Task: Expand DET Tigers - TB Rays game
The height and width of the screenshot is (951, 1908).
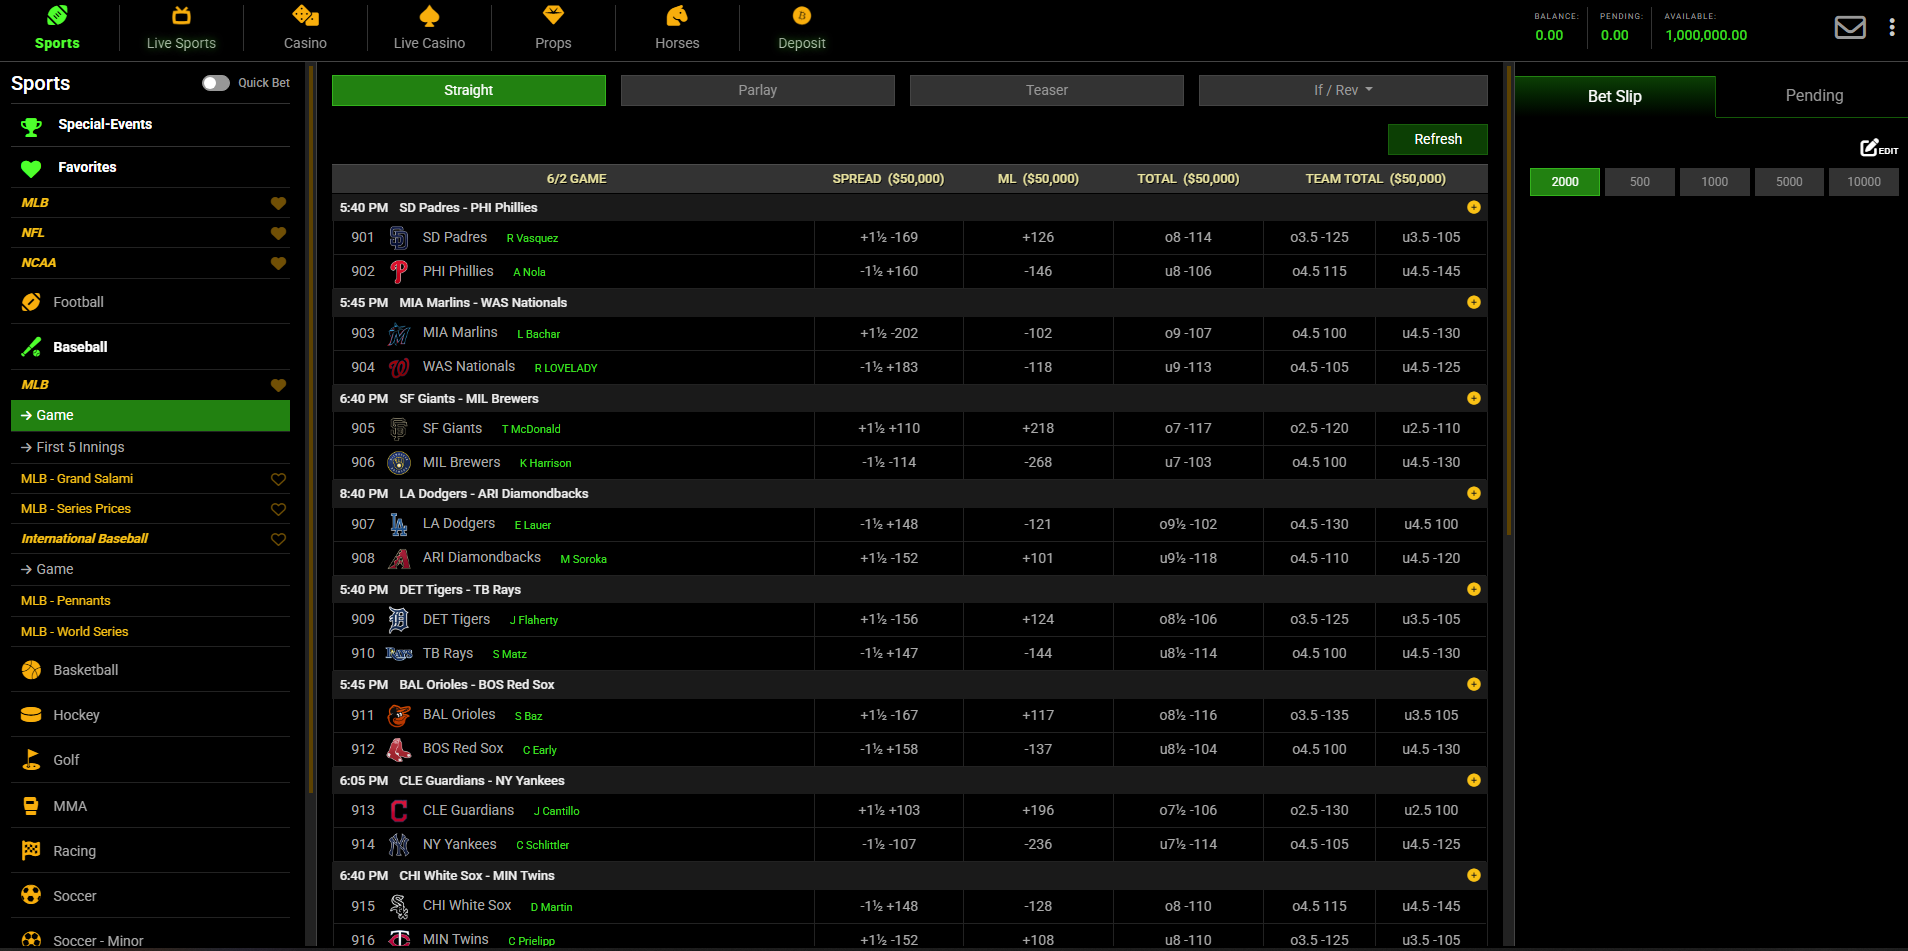Action: coord(1473,589)
